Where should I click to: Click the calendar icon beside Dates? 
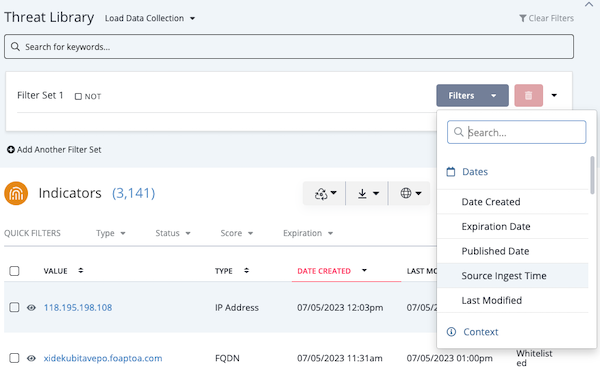click(451, 172)
